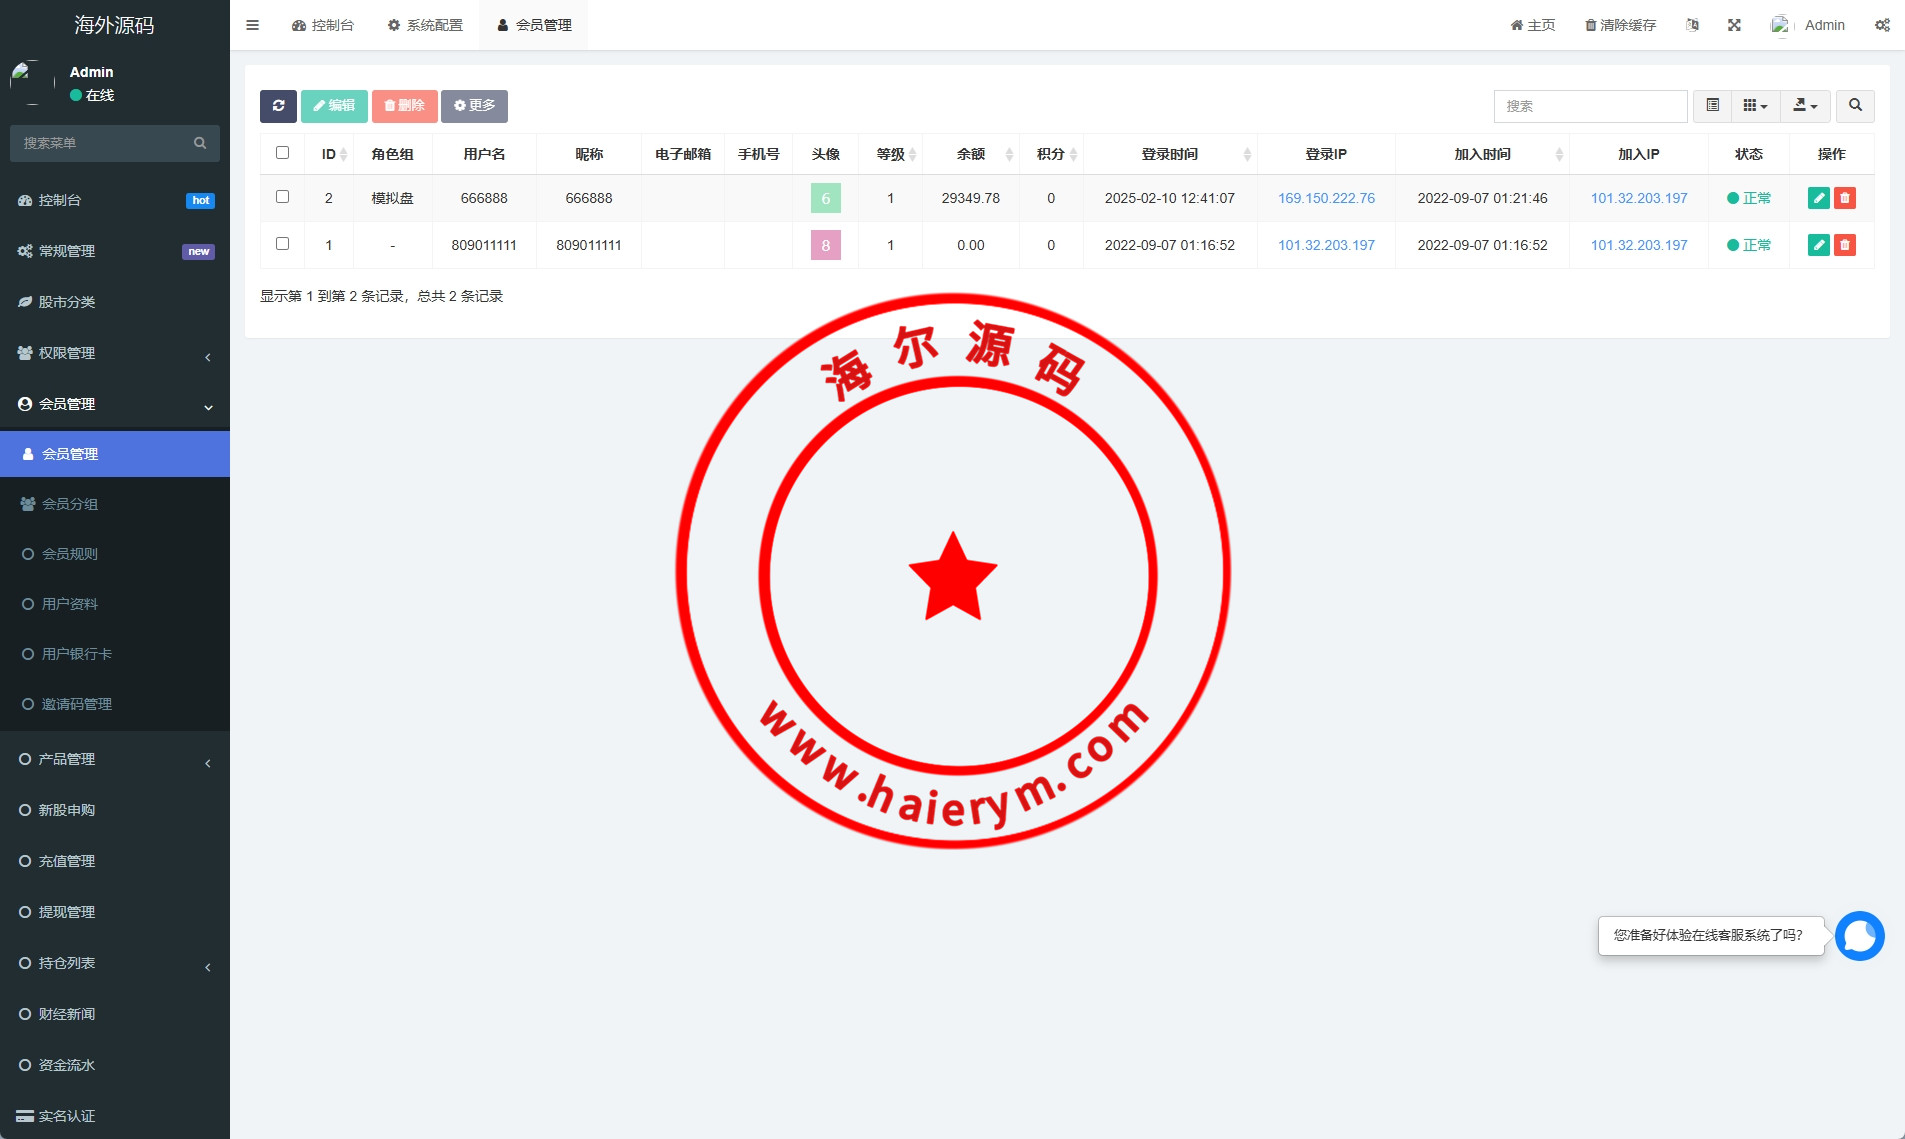Screen dimensions: 1905x1139
Task: Select the checkbox for row ID 2
Action: (x=282, y=197)
